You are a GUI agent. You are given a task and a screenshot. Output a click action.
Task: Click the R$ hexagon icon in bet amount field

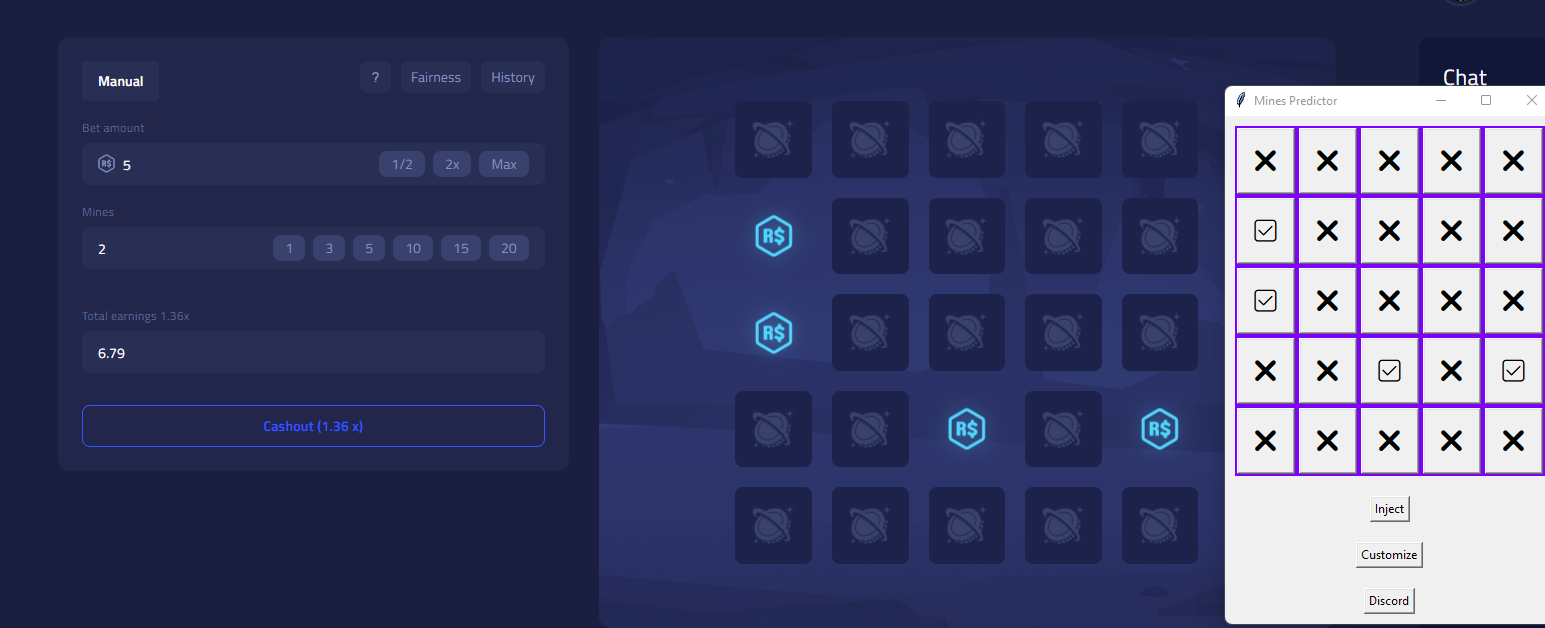tap(106, 163)
